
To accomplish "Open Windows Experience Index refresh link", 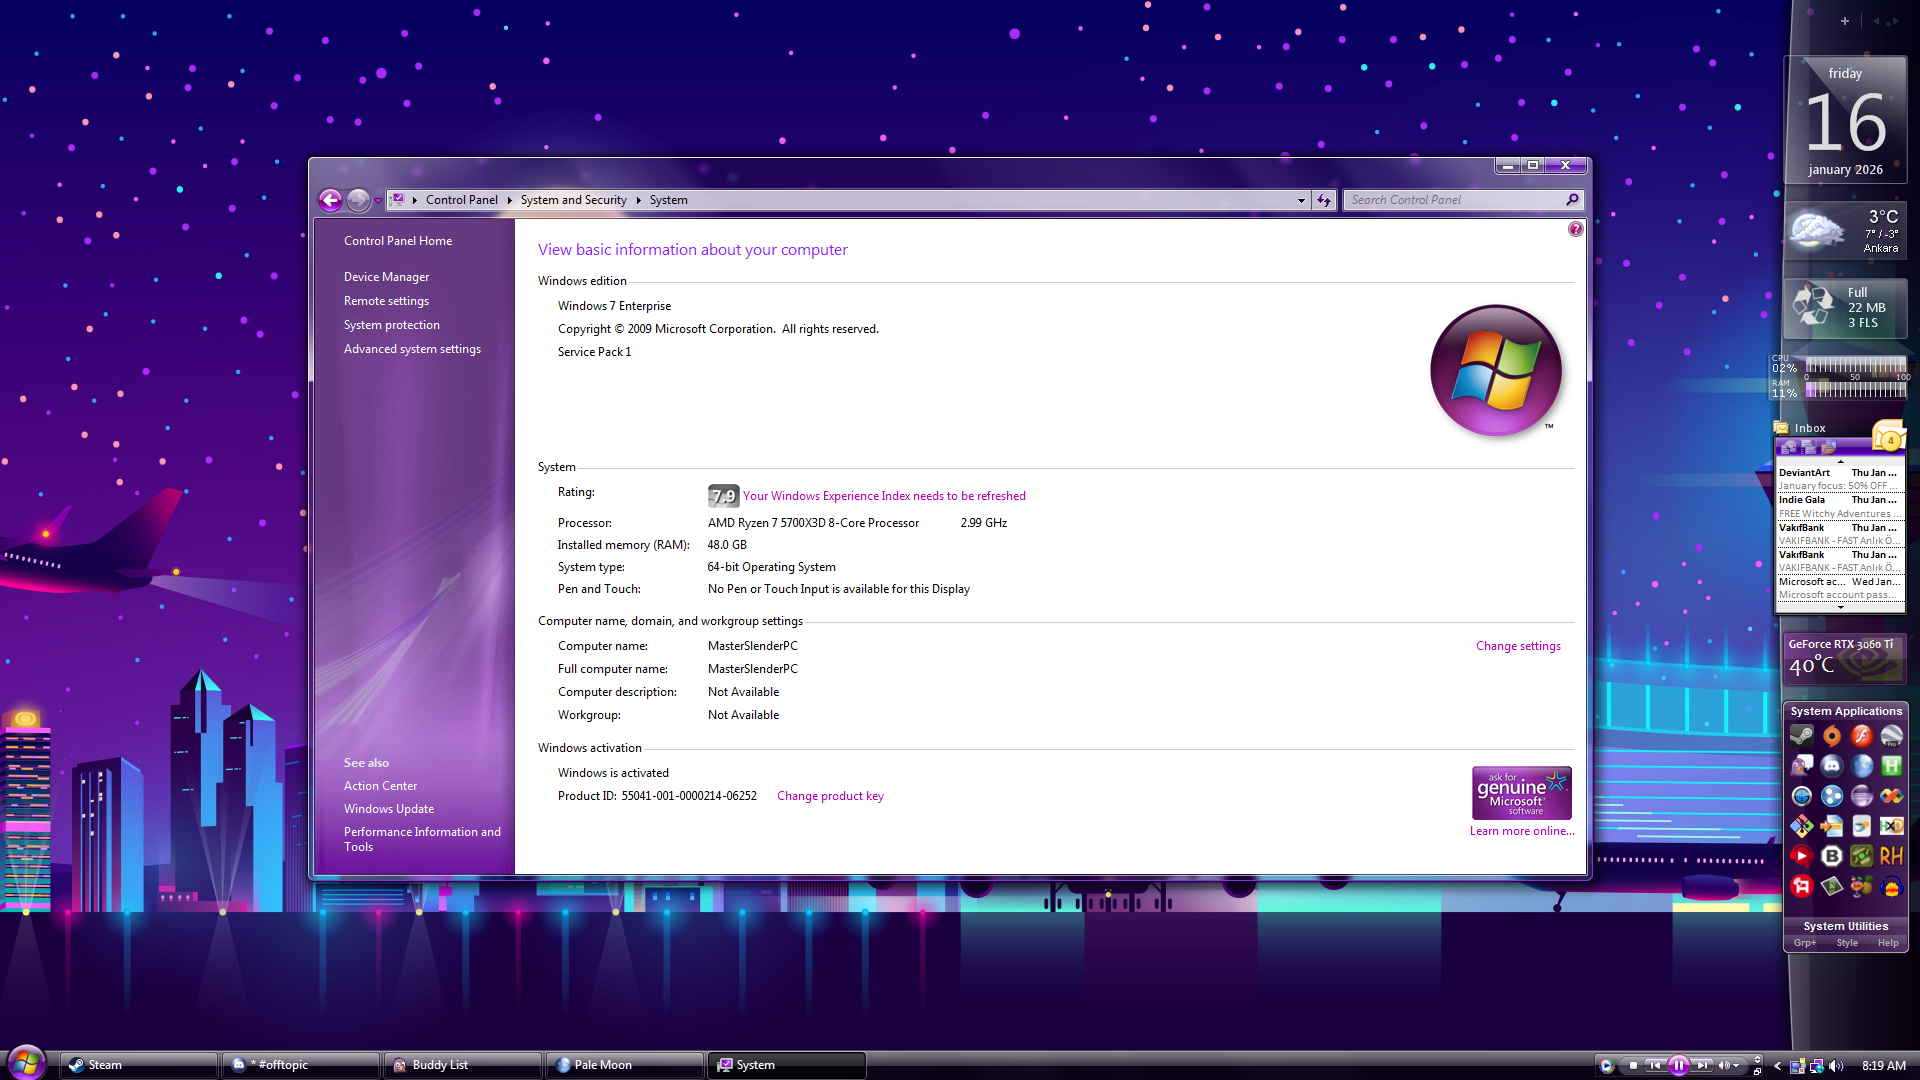I will pos(884,496).
